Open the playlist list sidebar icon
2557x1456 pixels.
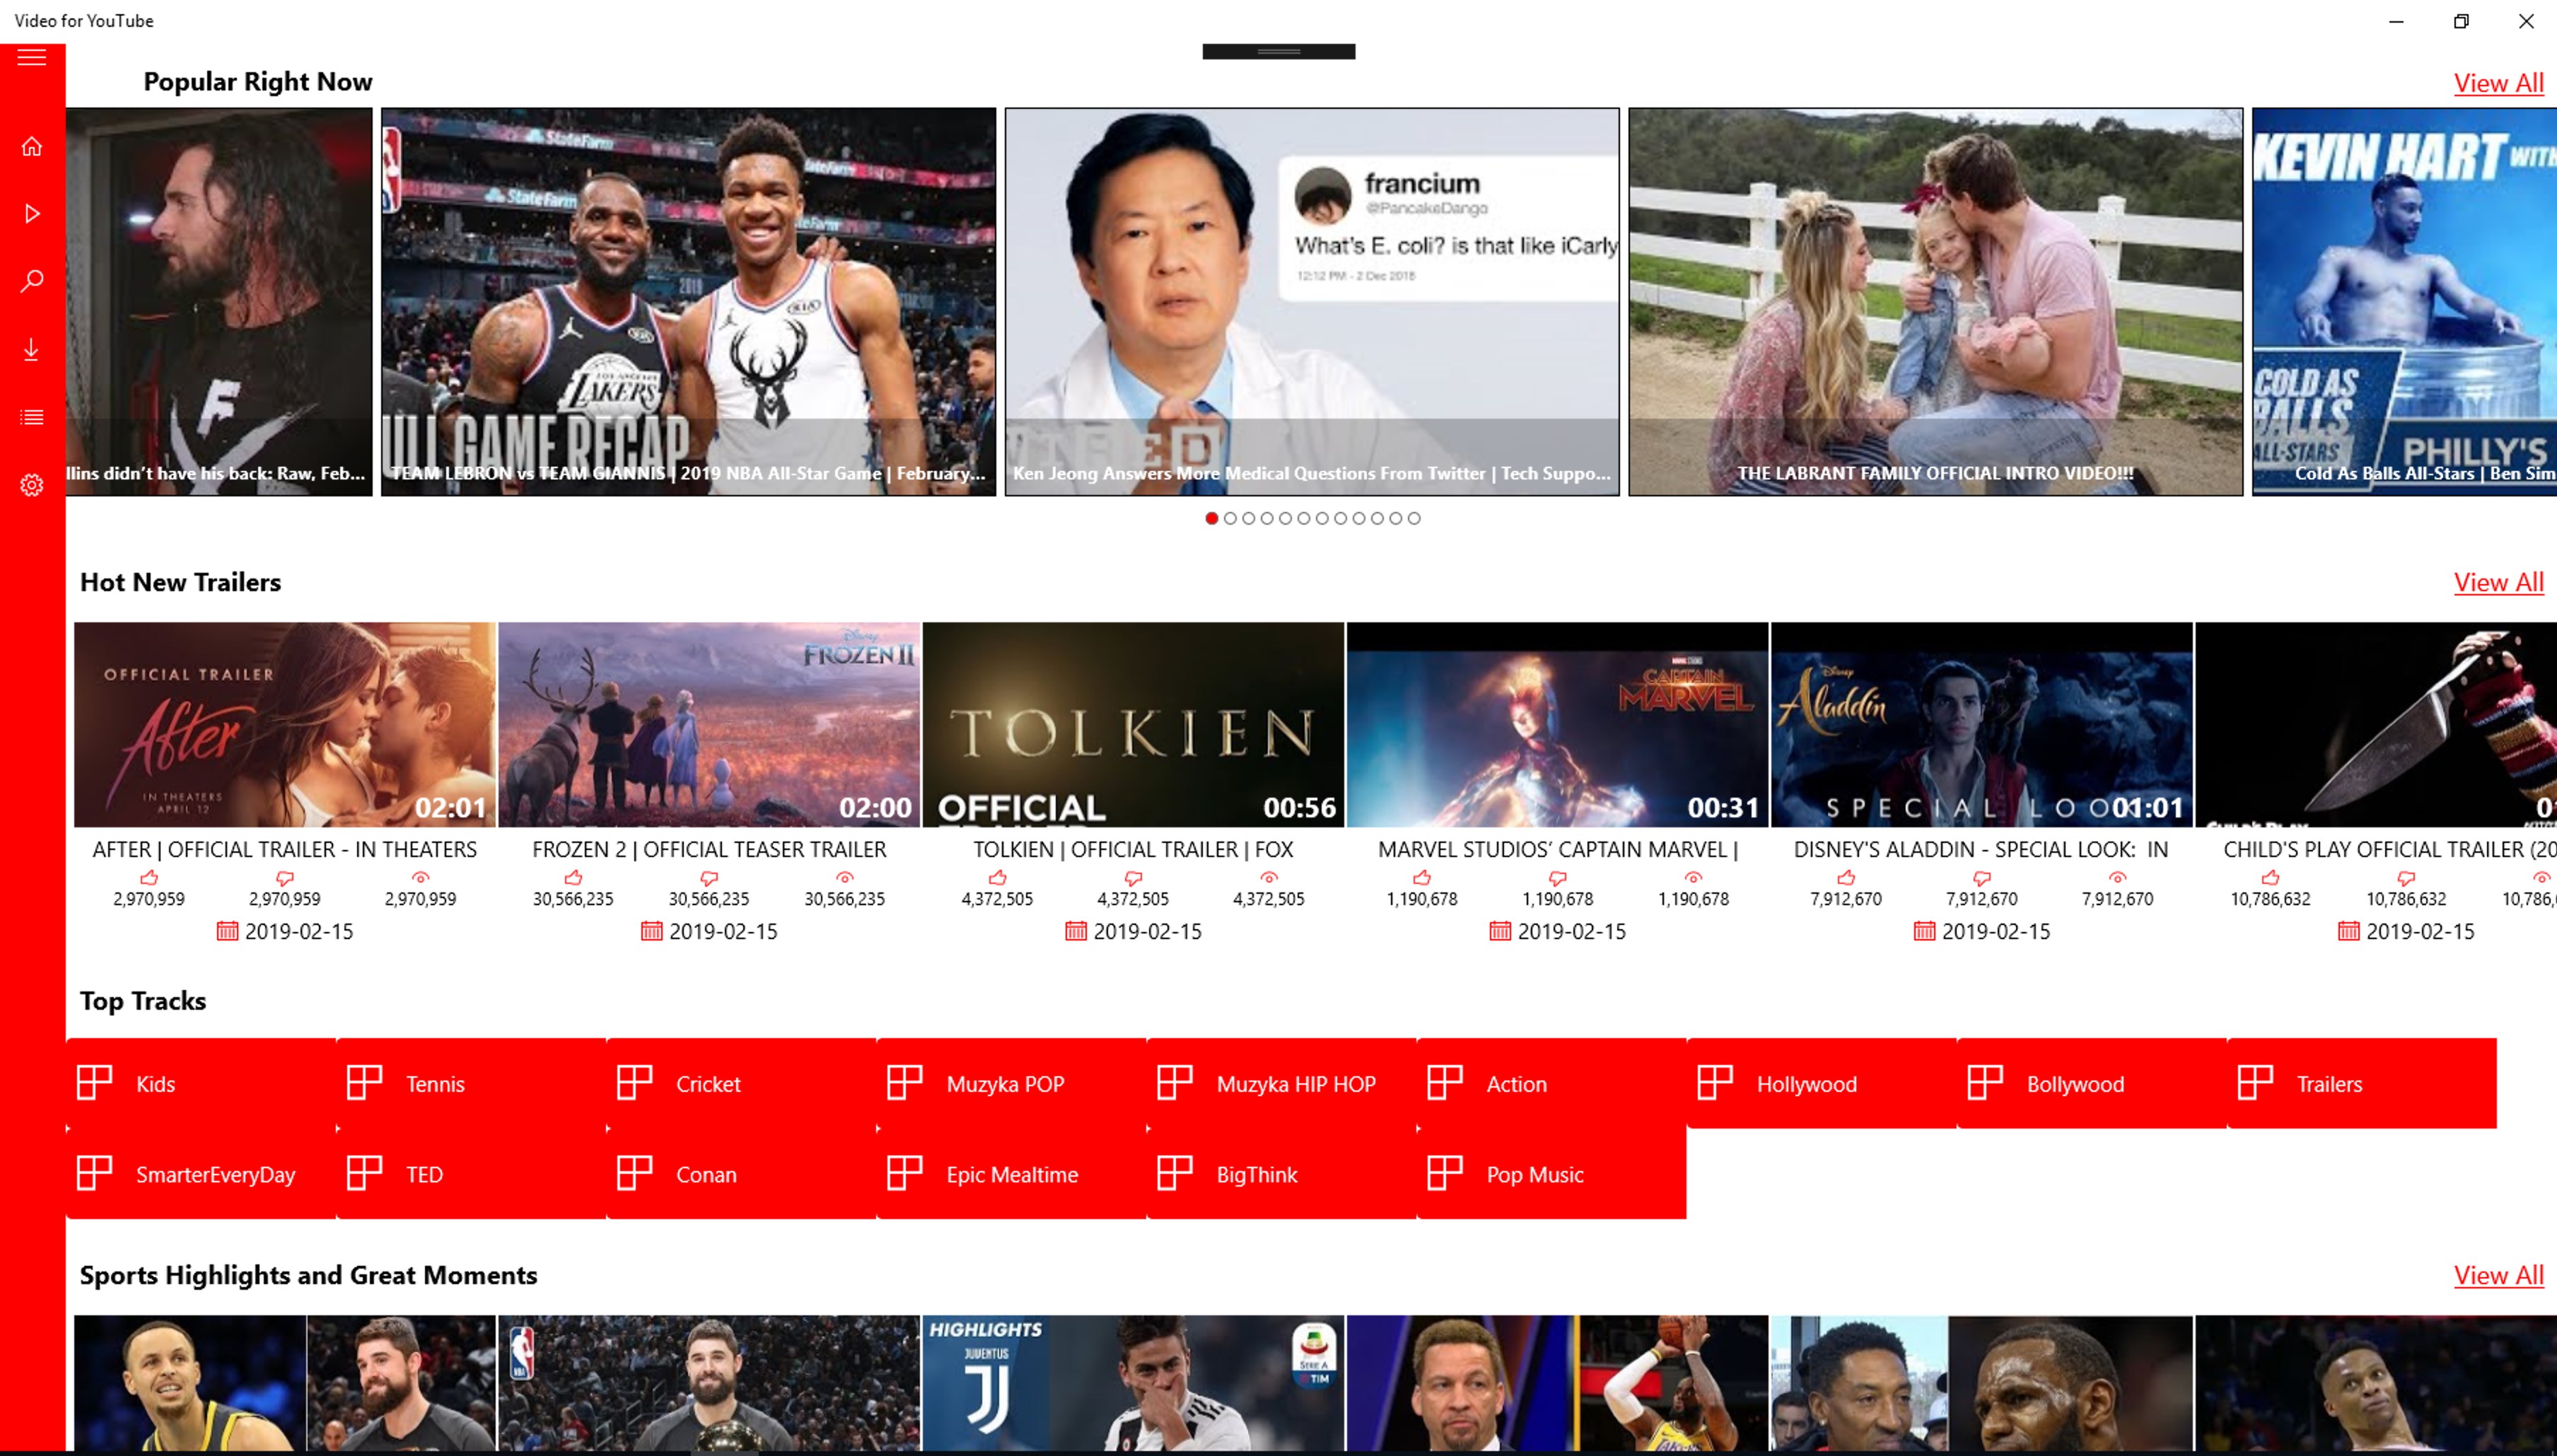[32, 417]
